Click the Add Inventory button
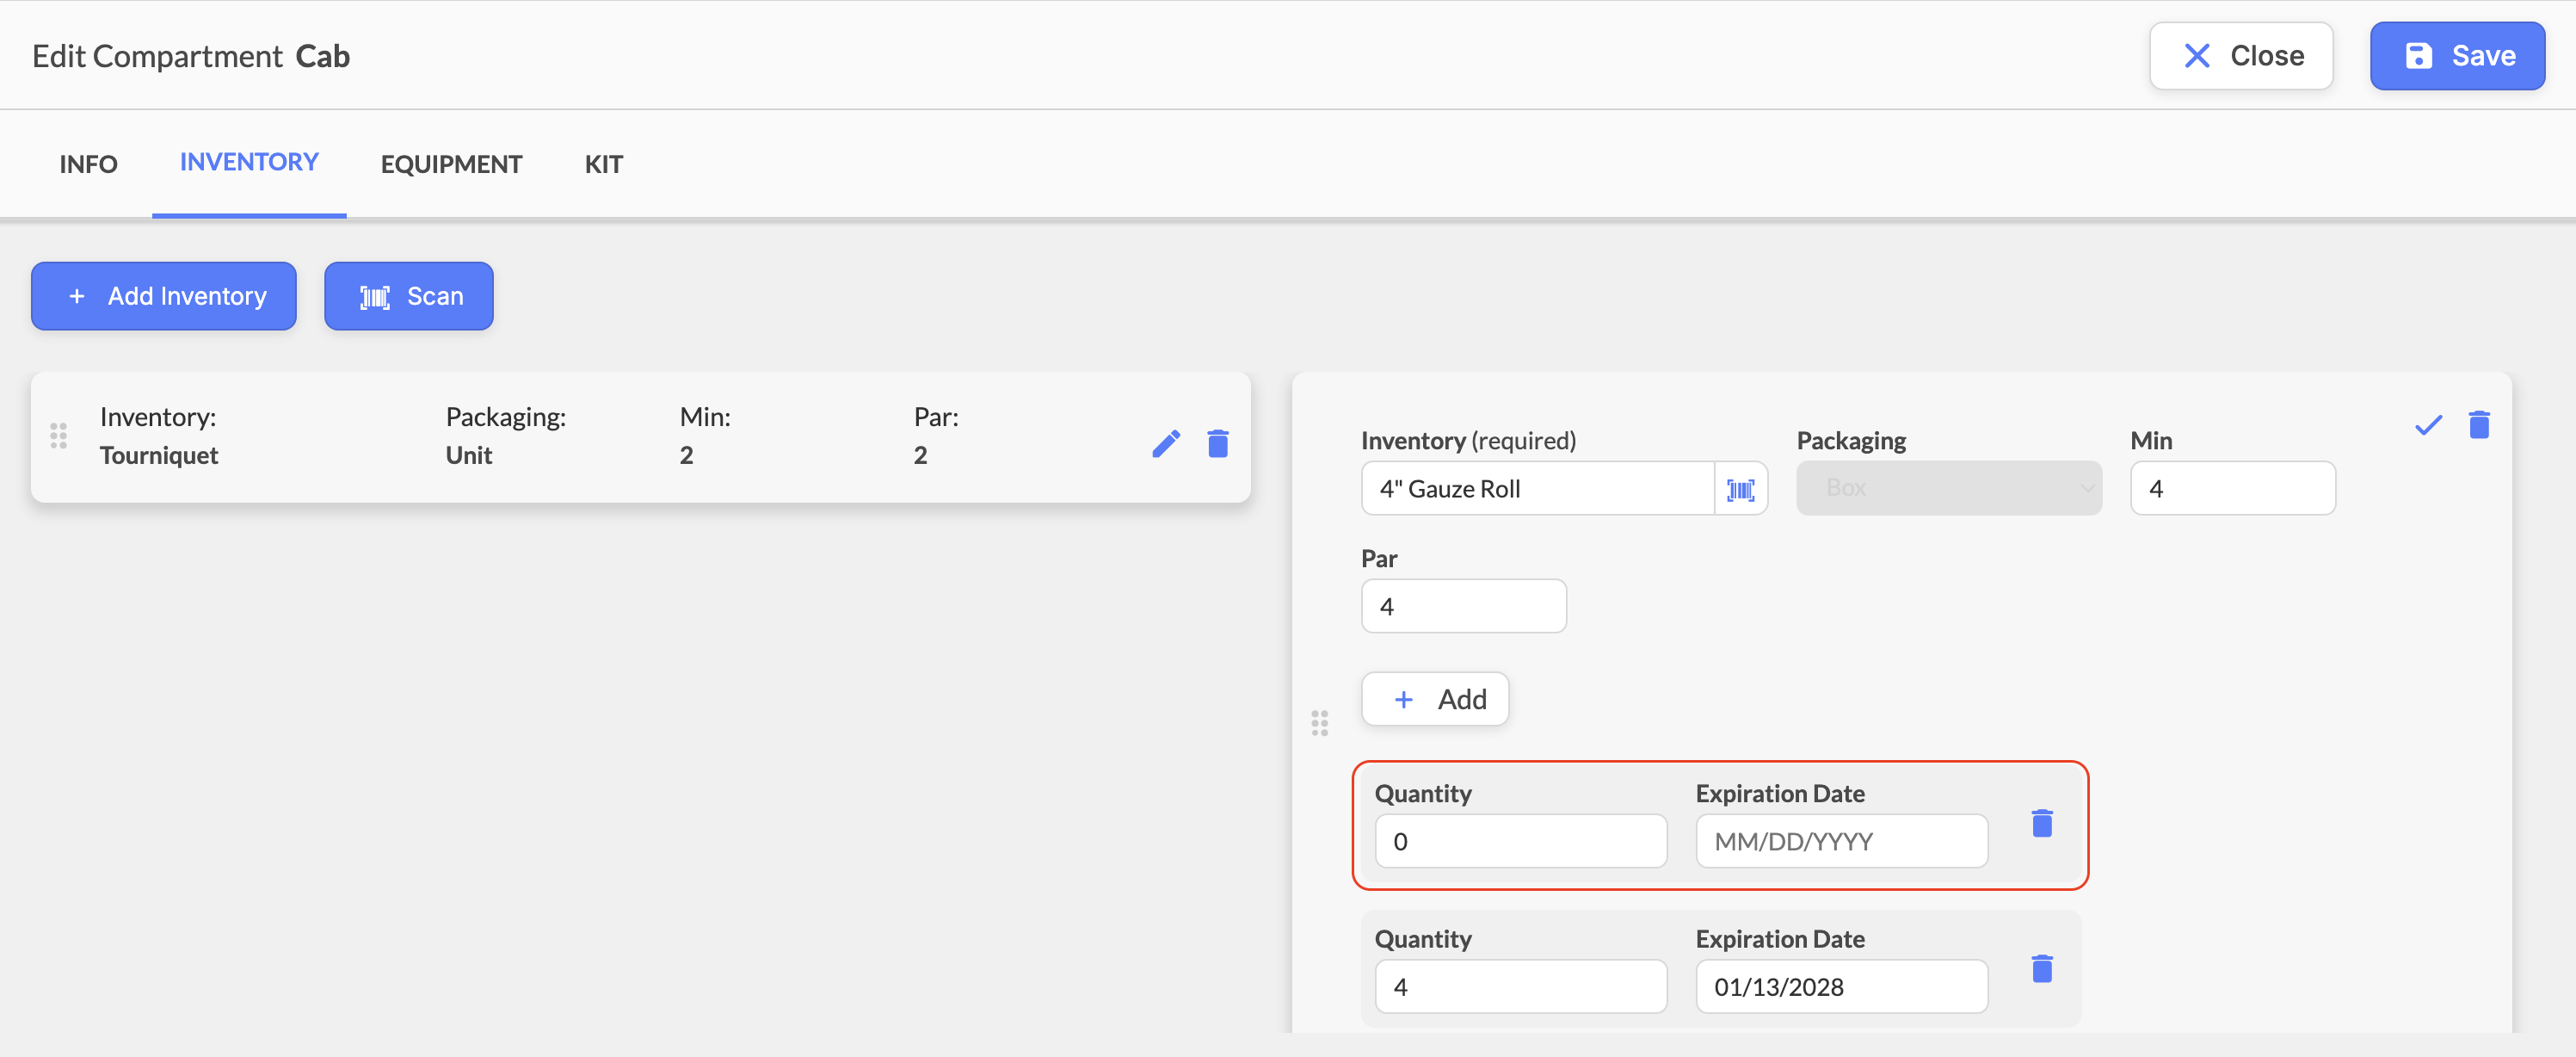Image resolution: width=2576 pixels, height=1057 pixels. coord(164,296)
